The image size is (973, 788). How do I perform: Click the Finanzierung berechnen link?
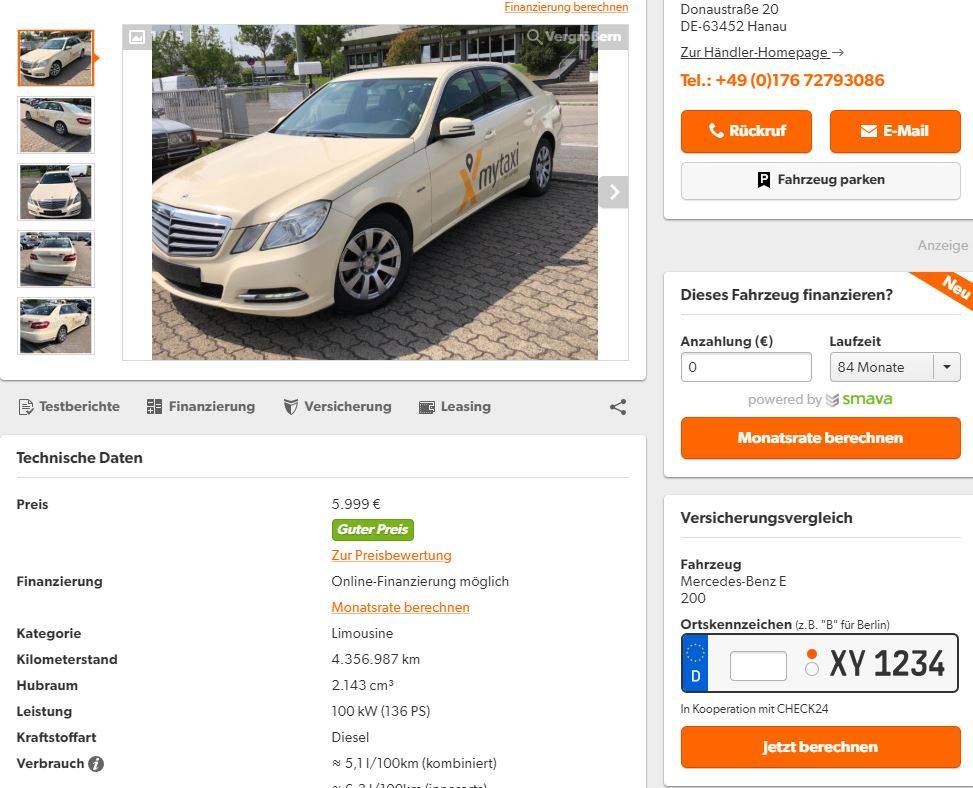pos(566,7)
